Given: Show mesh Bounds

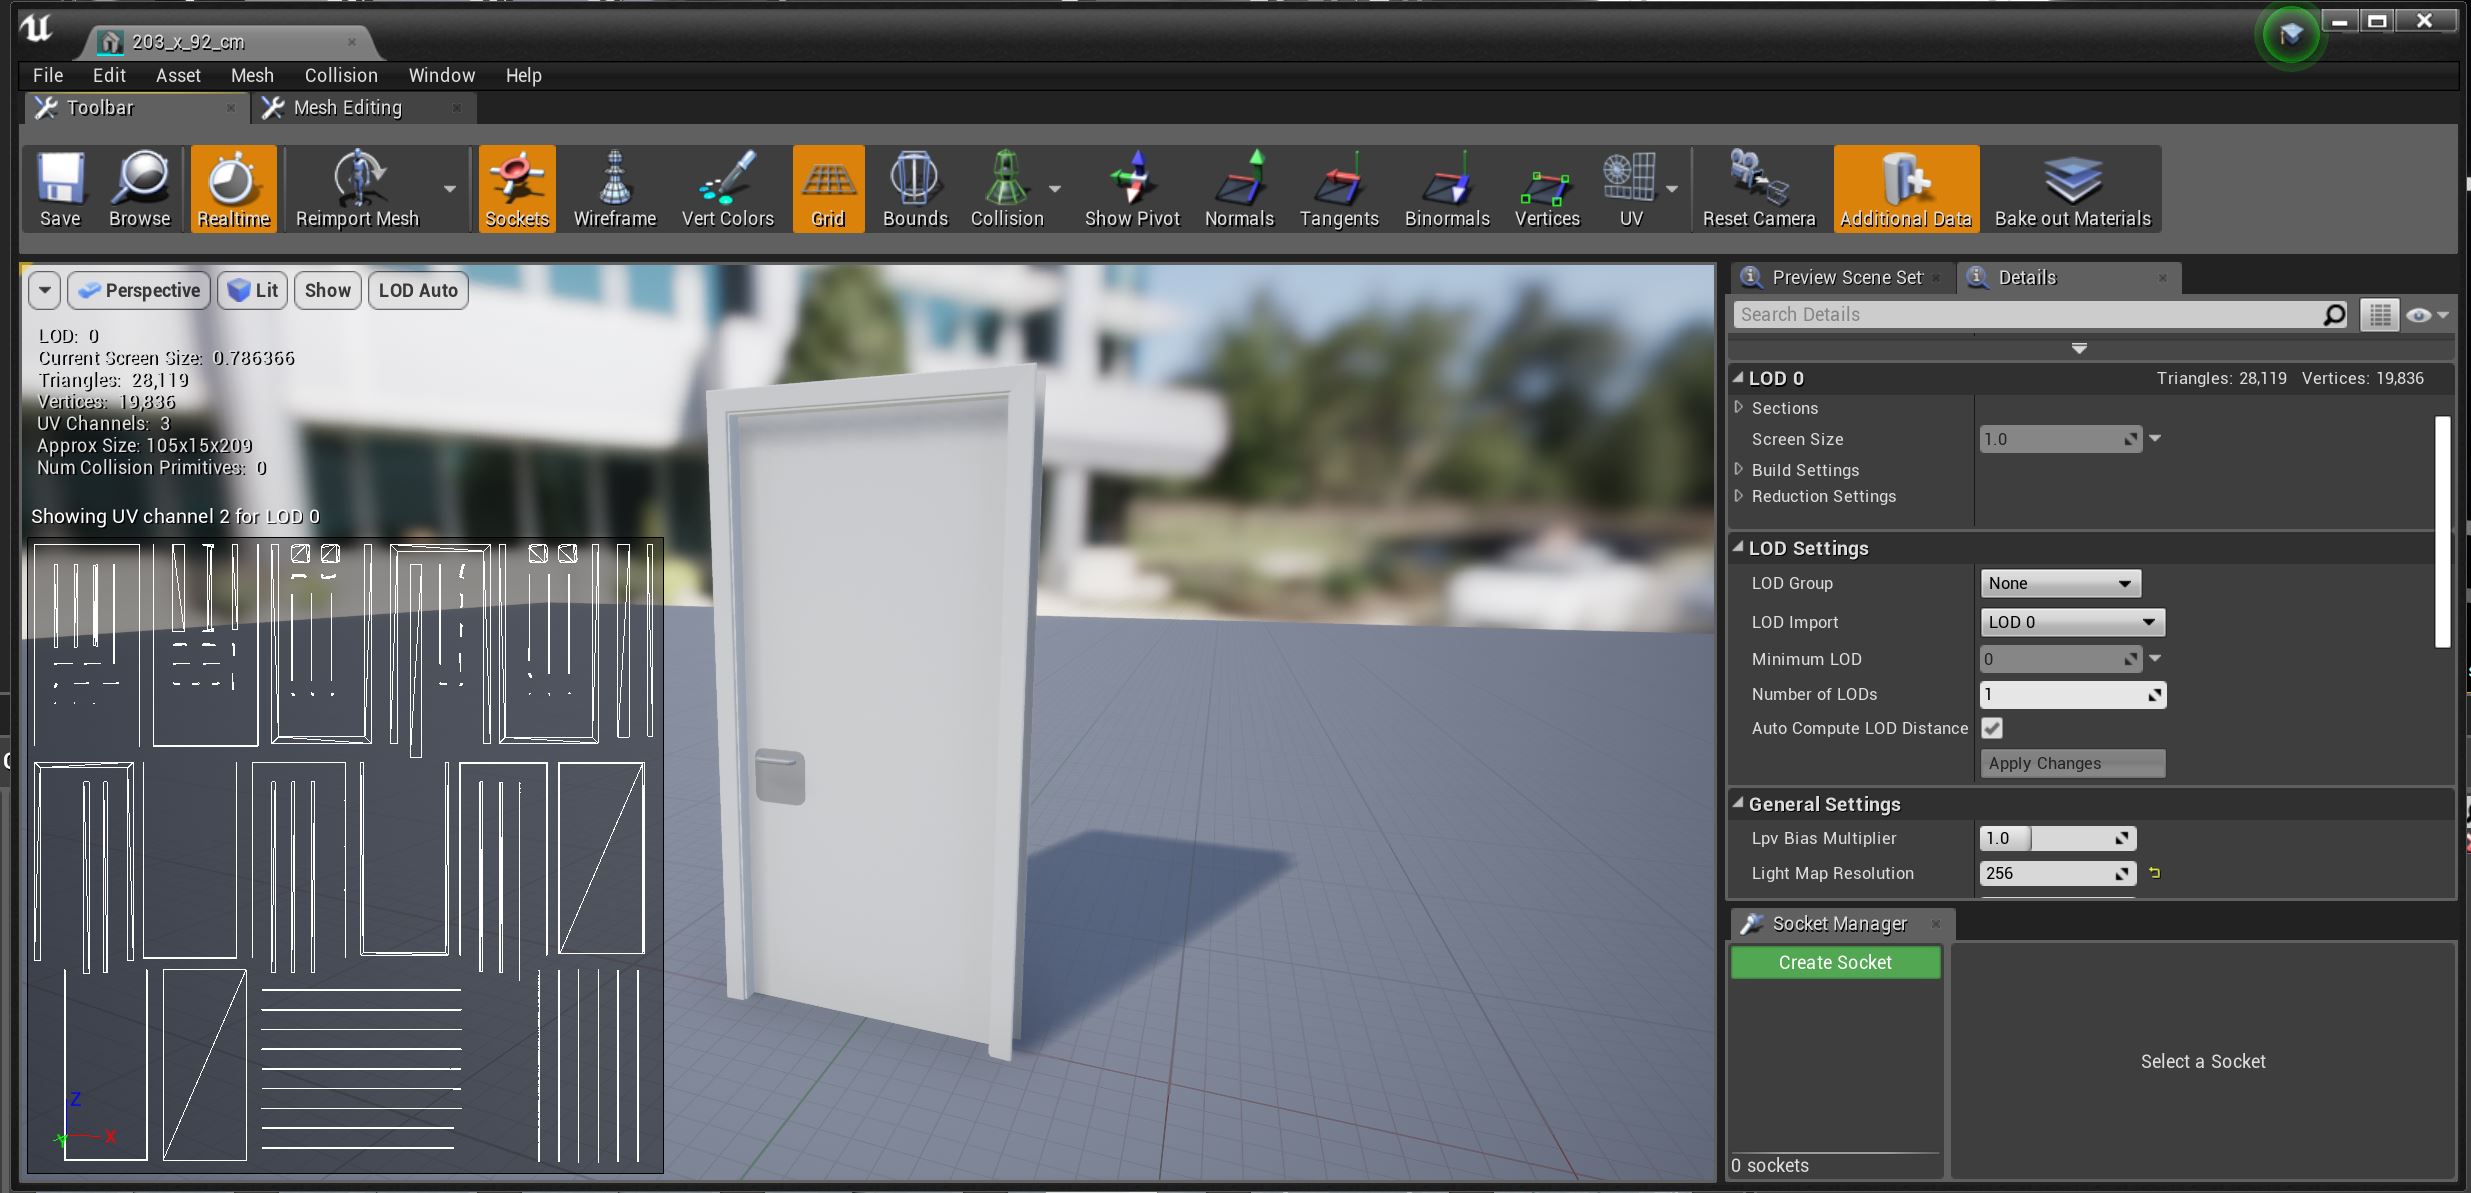Looking at the screenshot, I should click(x=915, y=189).
